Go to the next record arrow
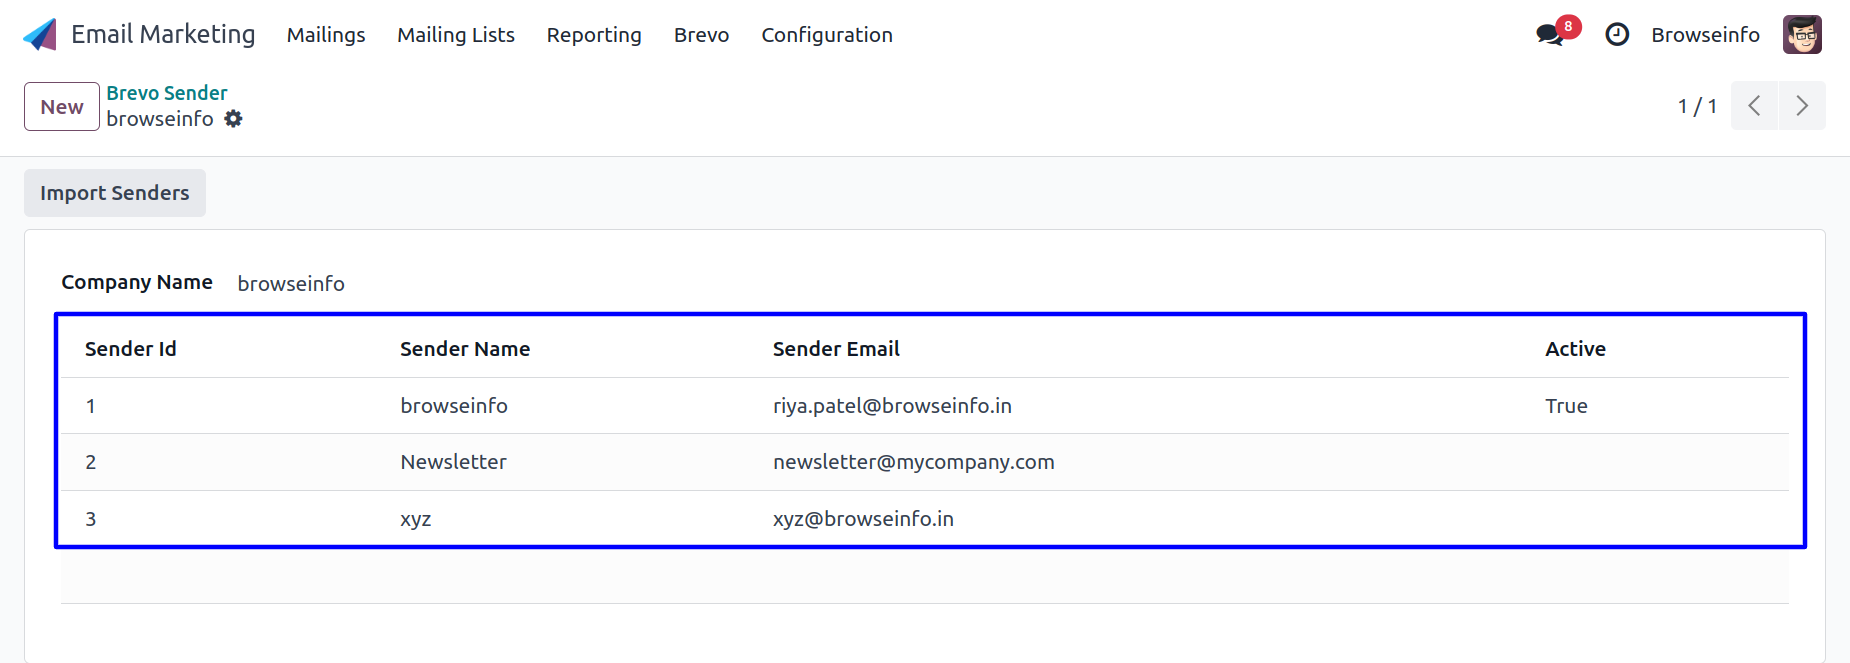 coord(1802,106)
